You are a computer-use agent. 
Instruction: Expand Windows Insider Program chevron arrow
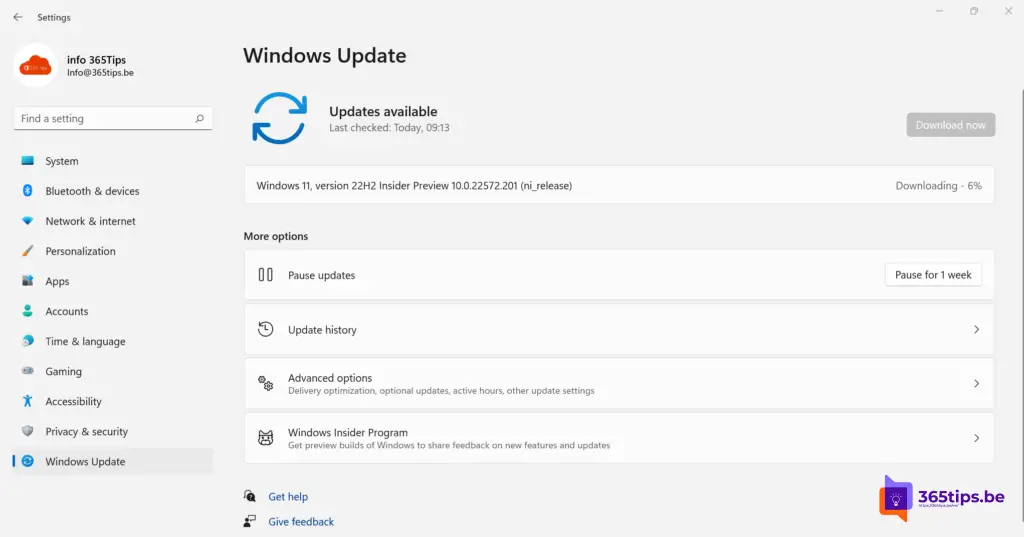click(x=976, y=438)
